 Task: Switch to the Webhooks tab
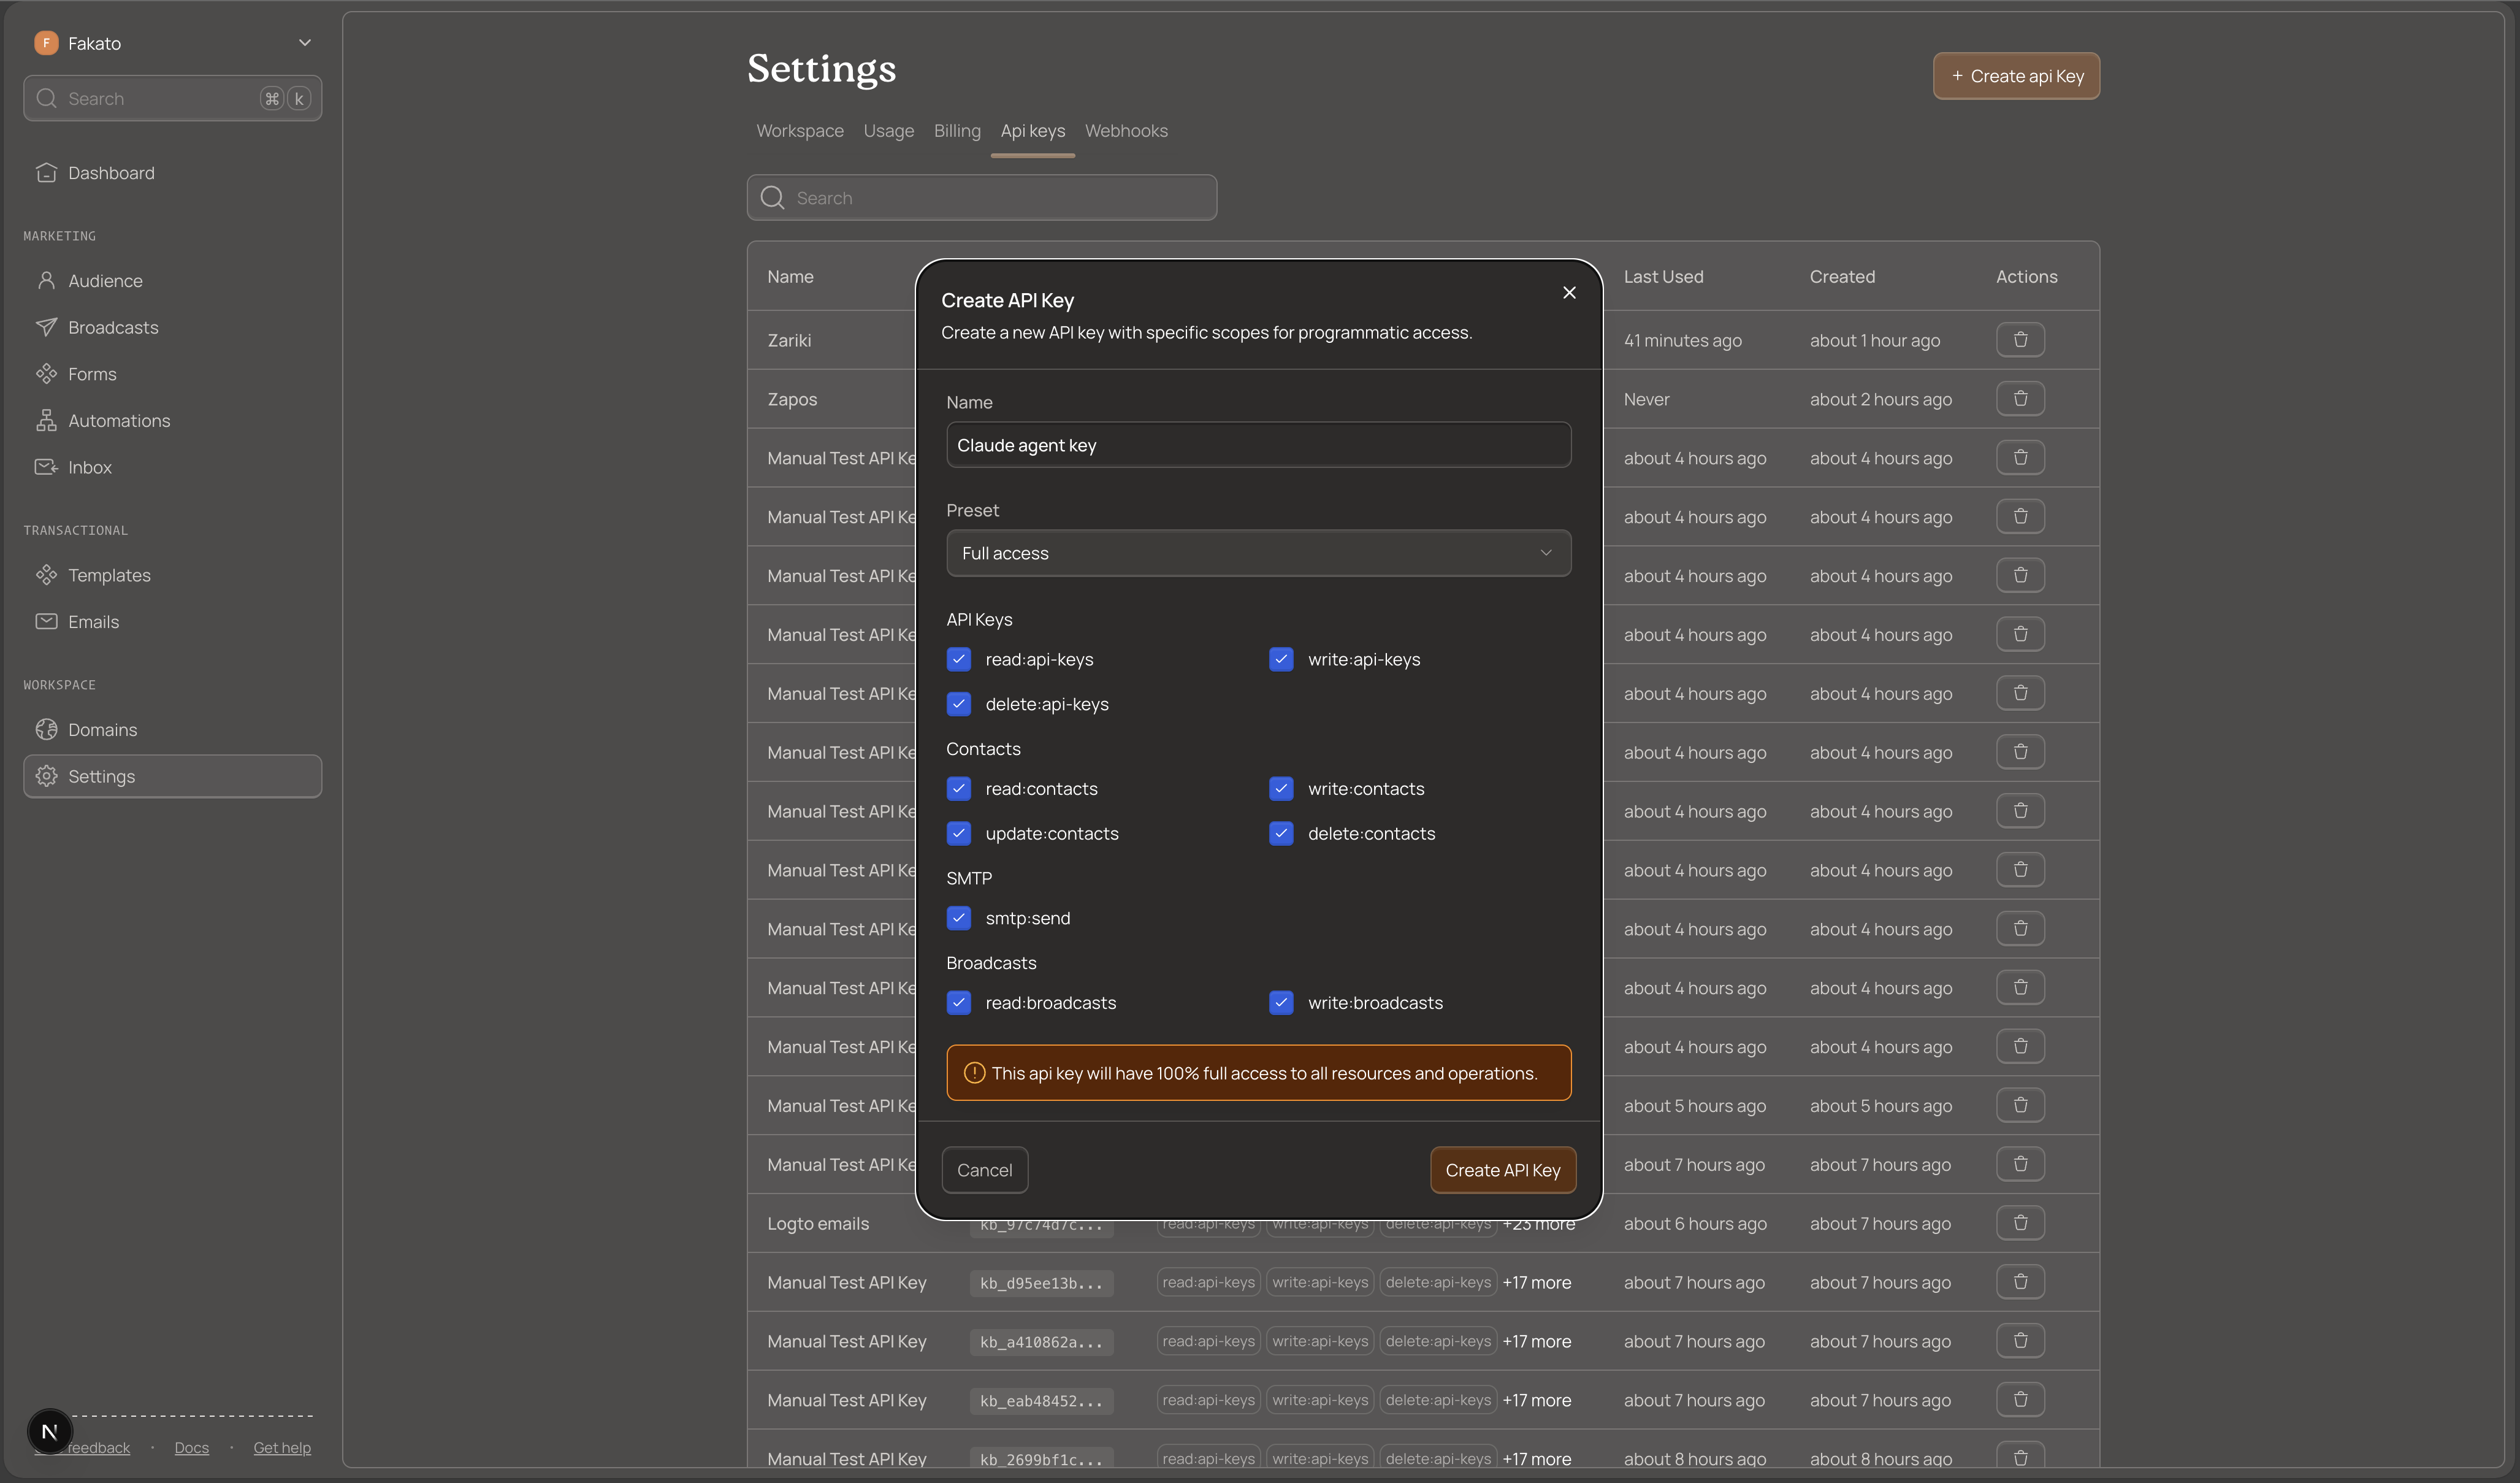click(x=1126, y=131)
